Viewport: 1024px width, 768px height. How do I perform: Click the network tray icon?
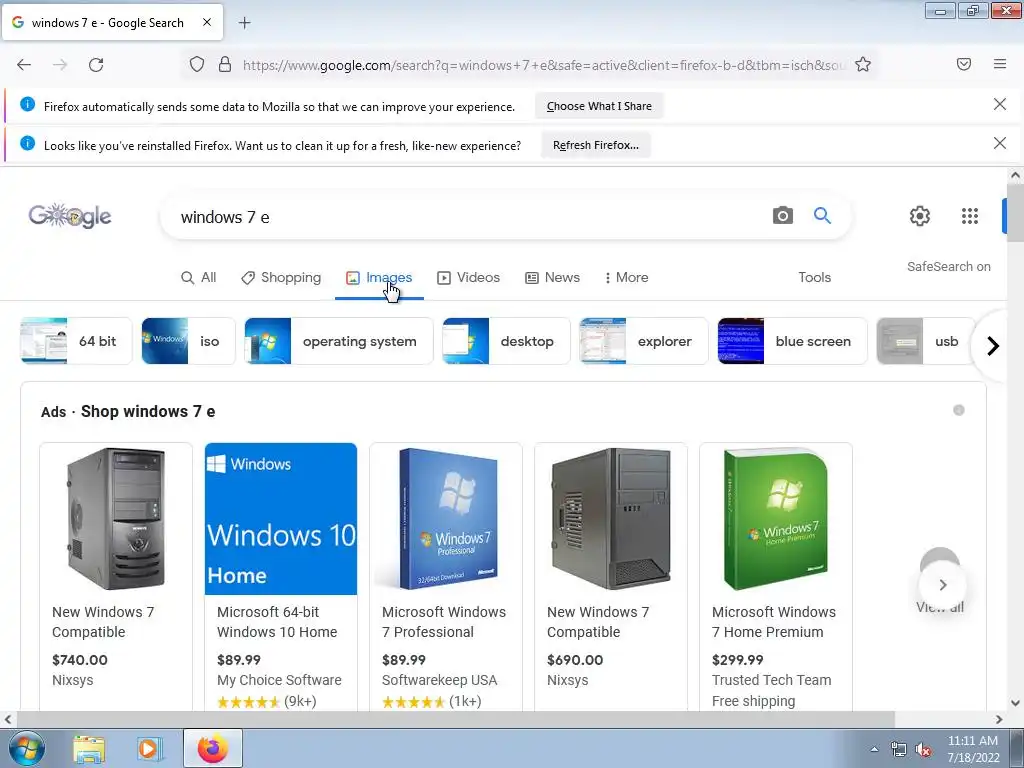point(899,749)
